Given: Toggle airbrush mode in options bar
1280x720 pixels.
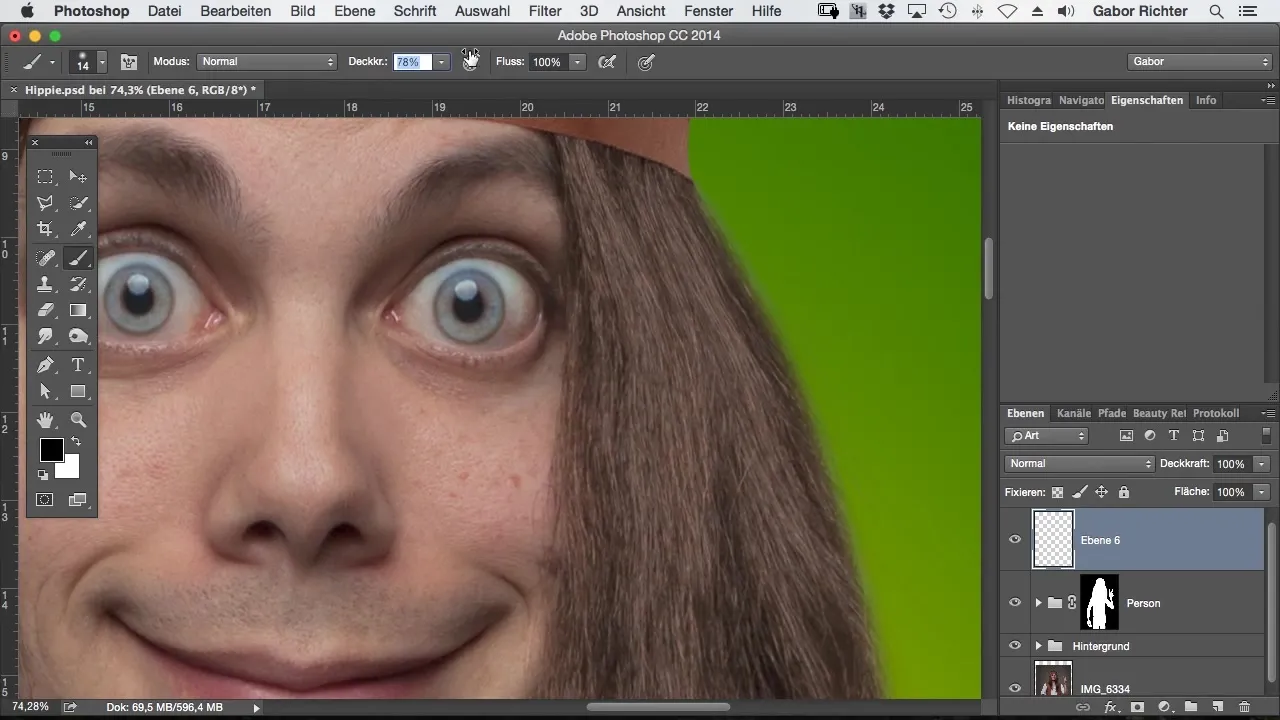Looking at the screenshot, I should (606, 62).
